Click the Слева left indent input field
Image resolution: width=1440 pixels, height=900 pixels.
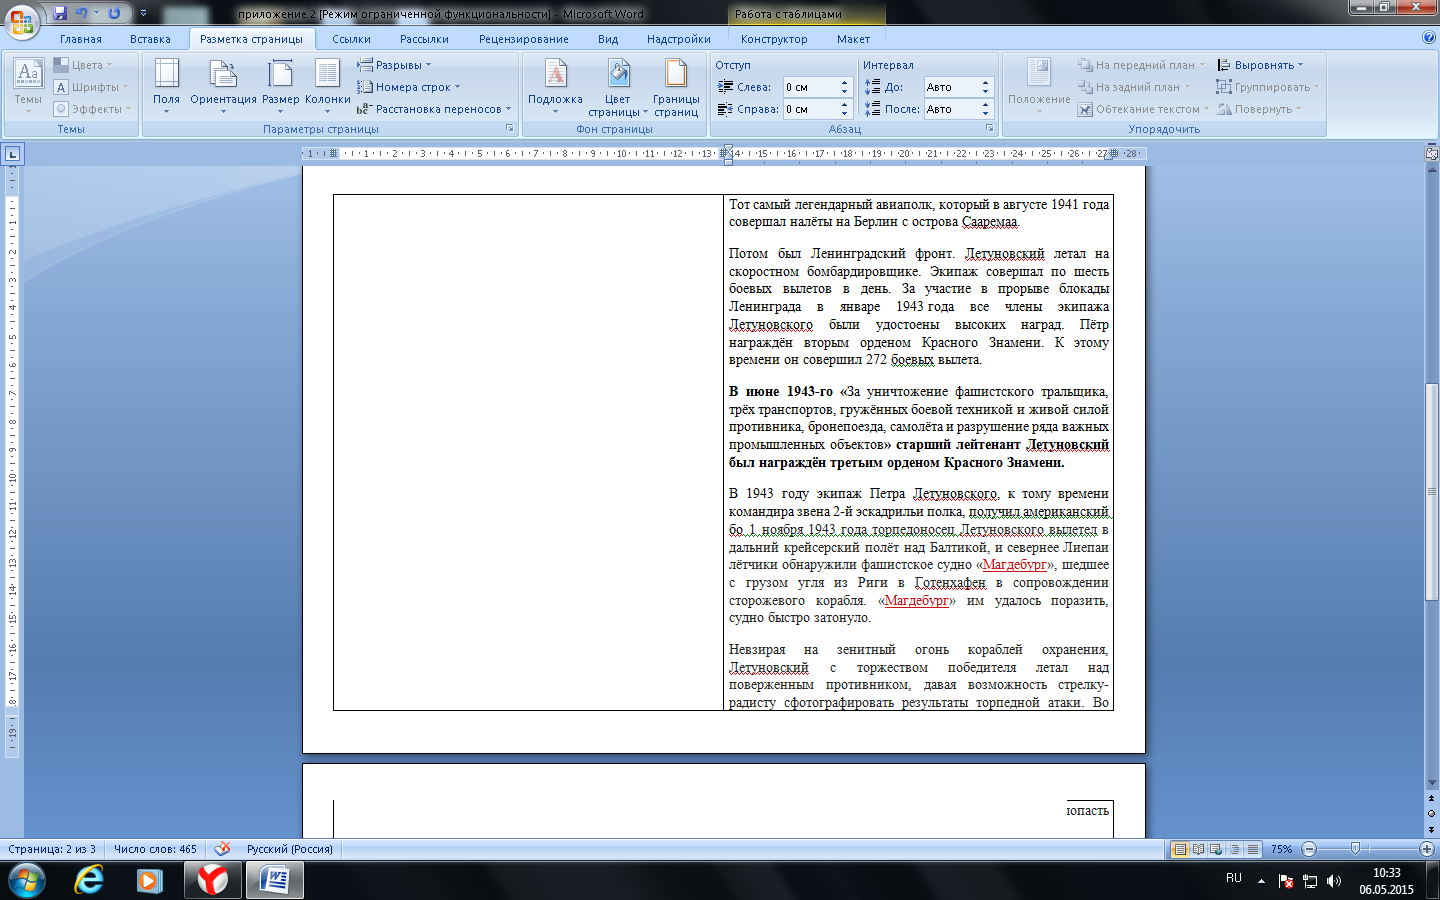coord(808,87)
